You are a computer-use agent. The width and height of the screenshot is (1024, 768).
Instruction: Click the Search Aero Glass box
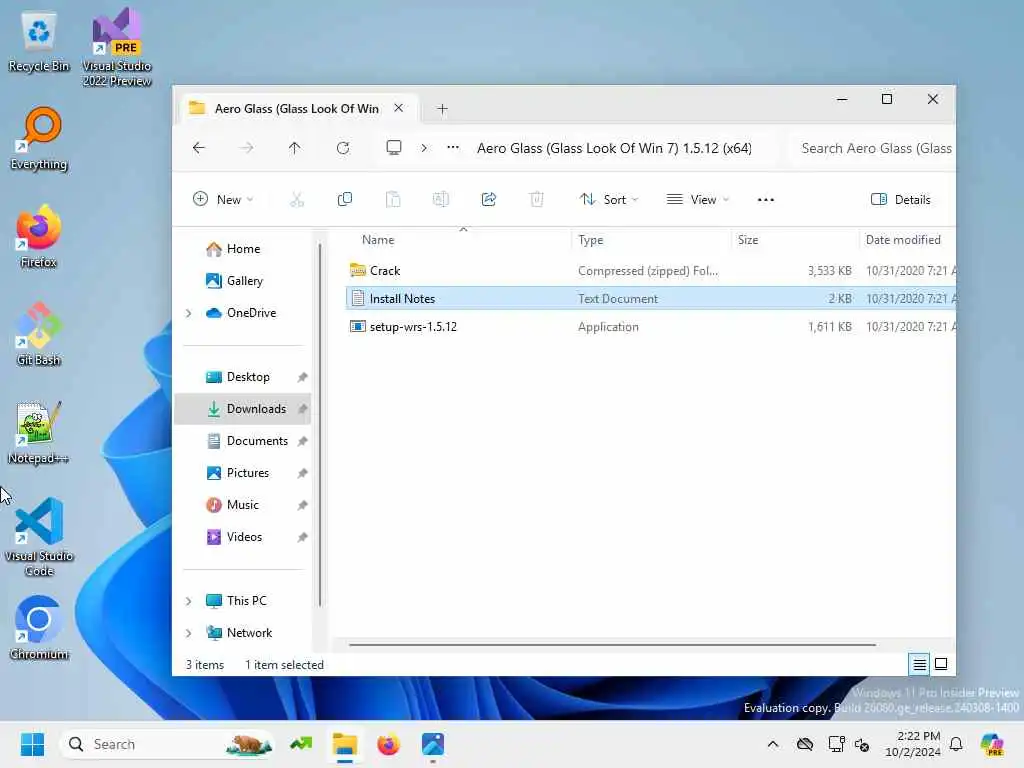click(872, 148)
